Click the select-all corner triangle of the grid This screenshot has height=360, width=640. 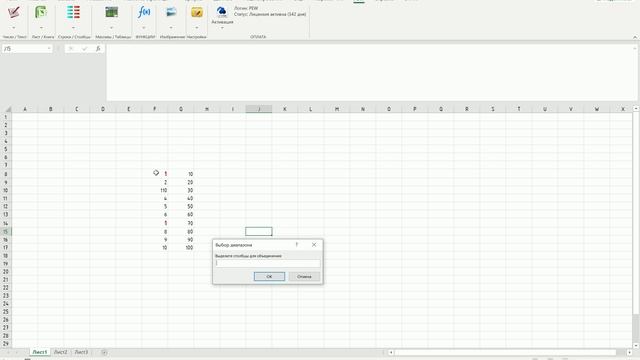pyautogui.click(x=7, y=109)
